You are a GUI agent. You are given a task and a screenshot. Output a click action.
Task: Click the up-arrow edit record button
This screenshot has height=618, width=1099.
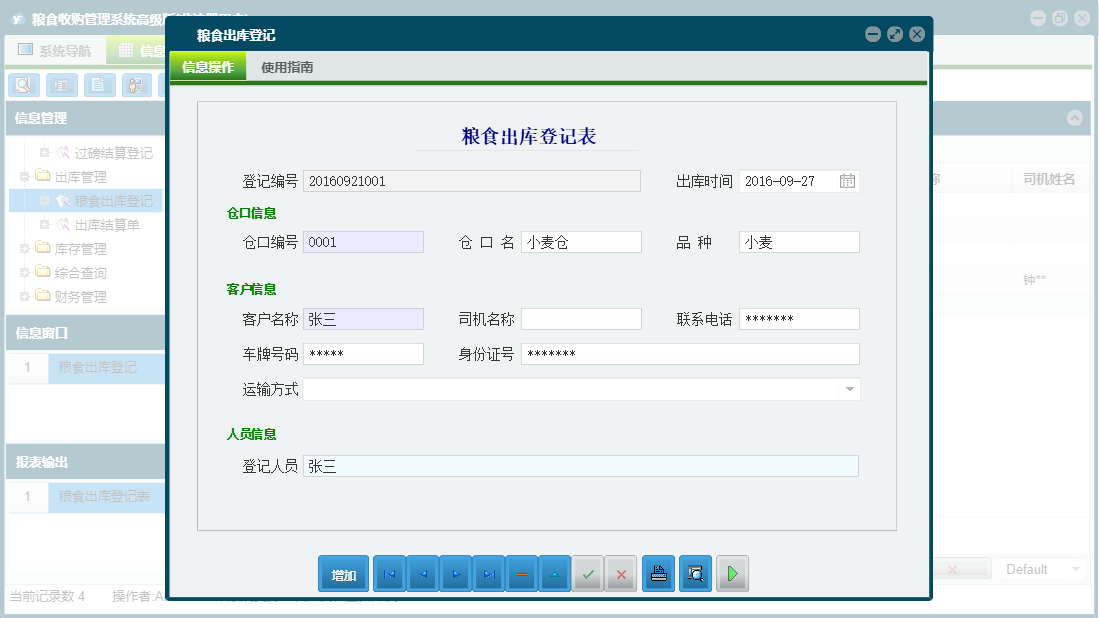click(x=554, y=574)
